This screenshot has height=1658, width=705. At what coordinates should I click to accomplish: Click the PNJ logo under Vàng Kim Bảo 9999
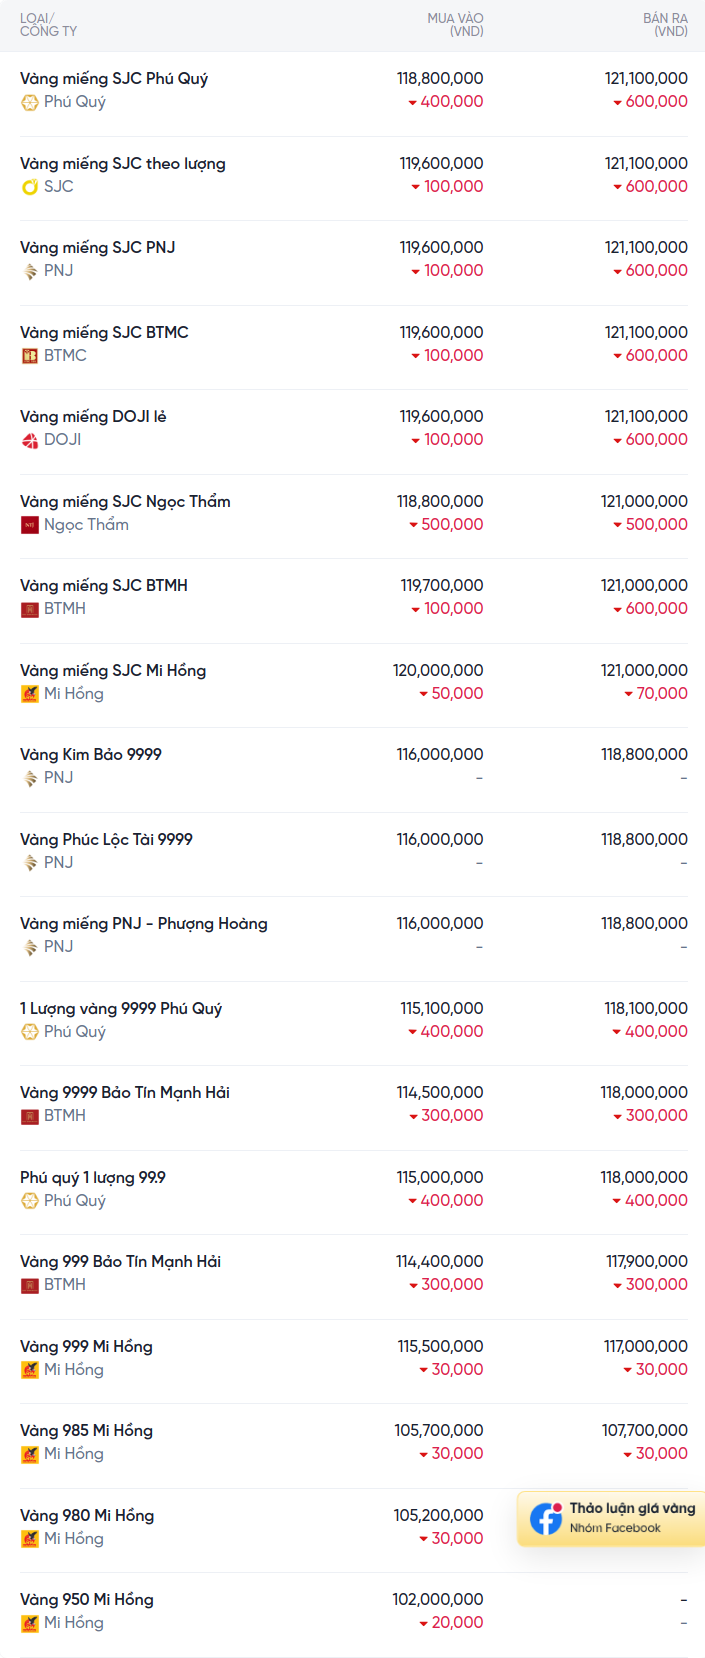(x=30, y=778)
